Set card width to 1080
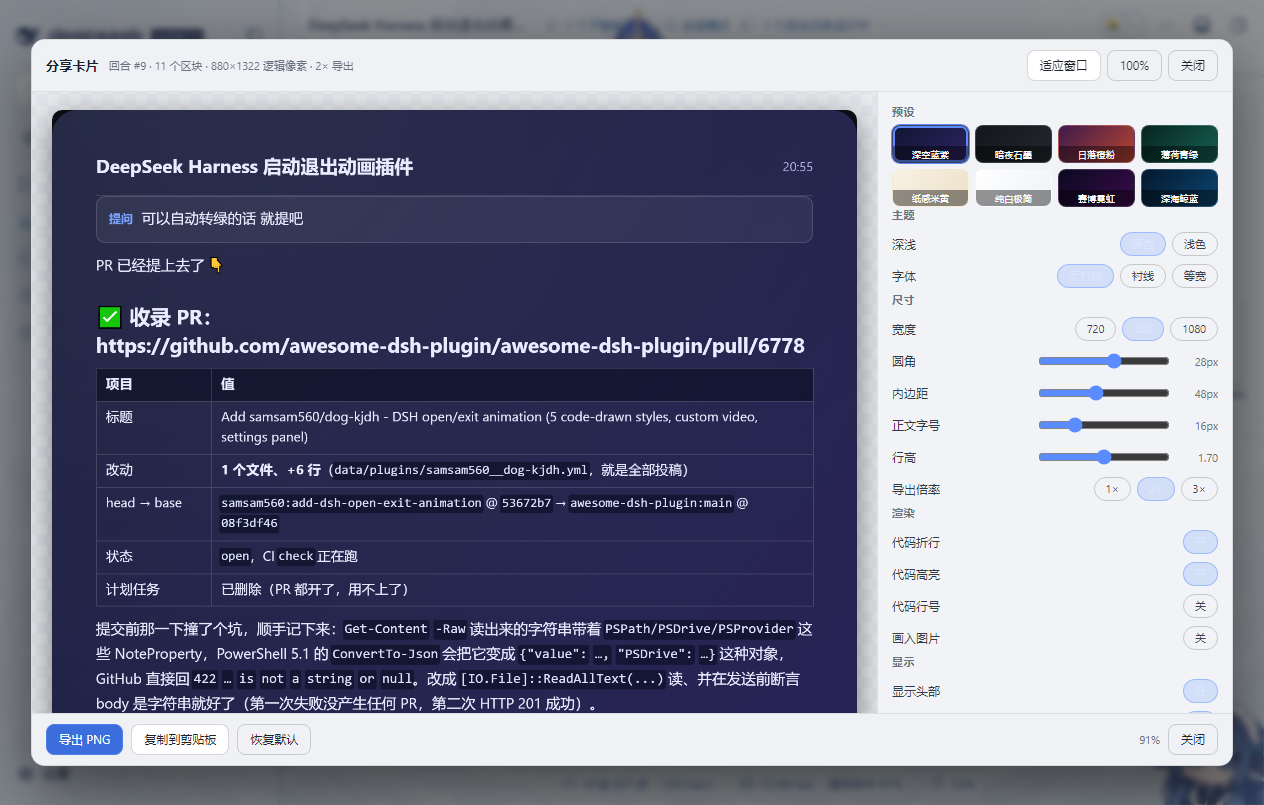Image resolution: width=1264 pixels, height=805 pixels. point(1194,329)
